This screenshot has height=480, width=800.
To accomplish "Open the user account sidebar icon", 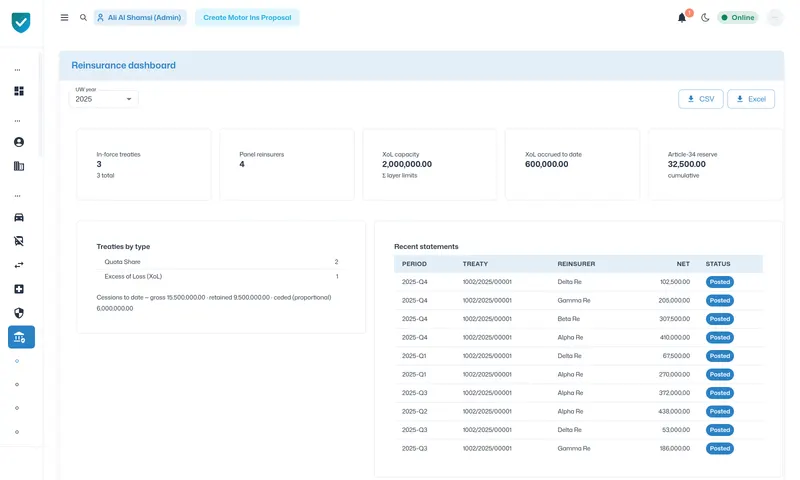I will 19,142.
